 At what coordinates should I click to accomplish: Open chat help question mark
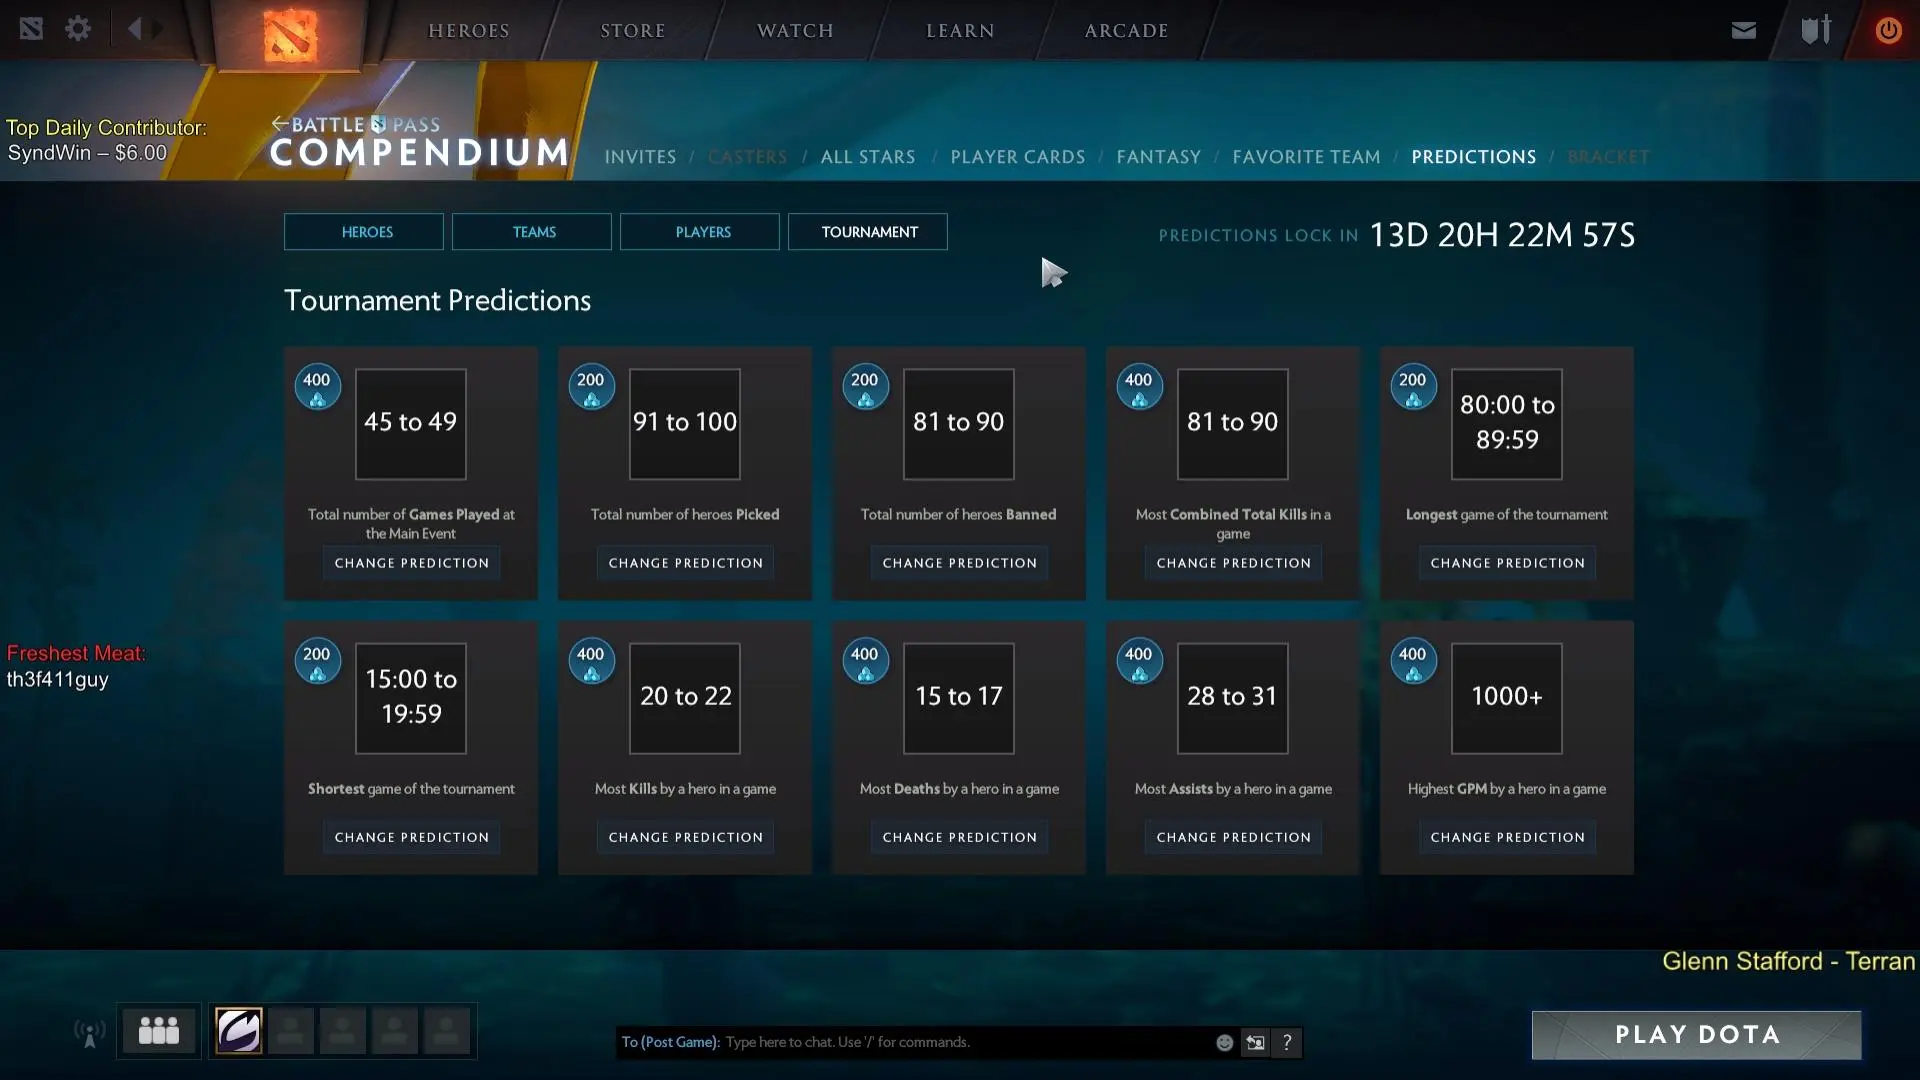(1287, 1042)
